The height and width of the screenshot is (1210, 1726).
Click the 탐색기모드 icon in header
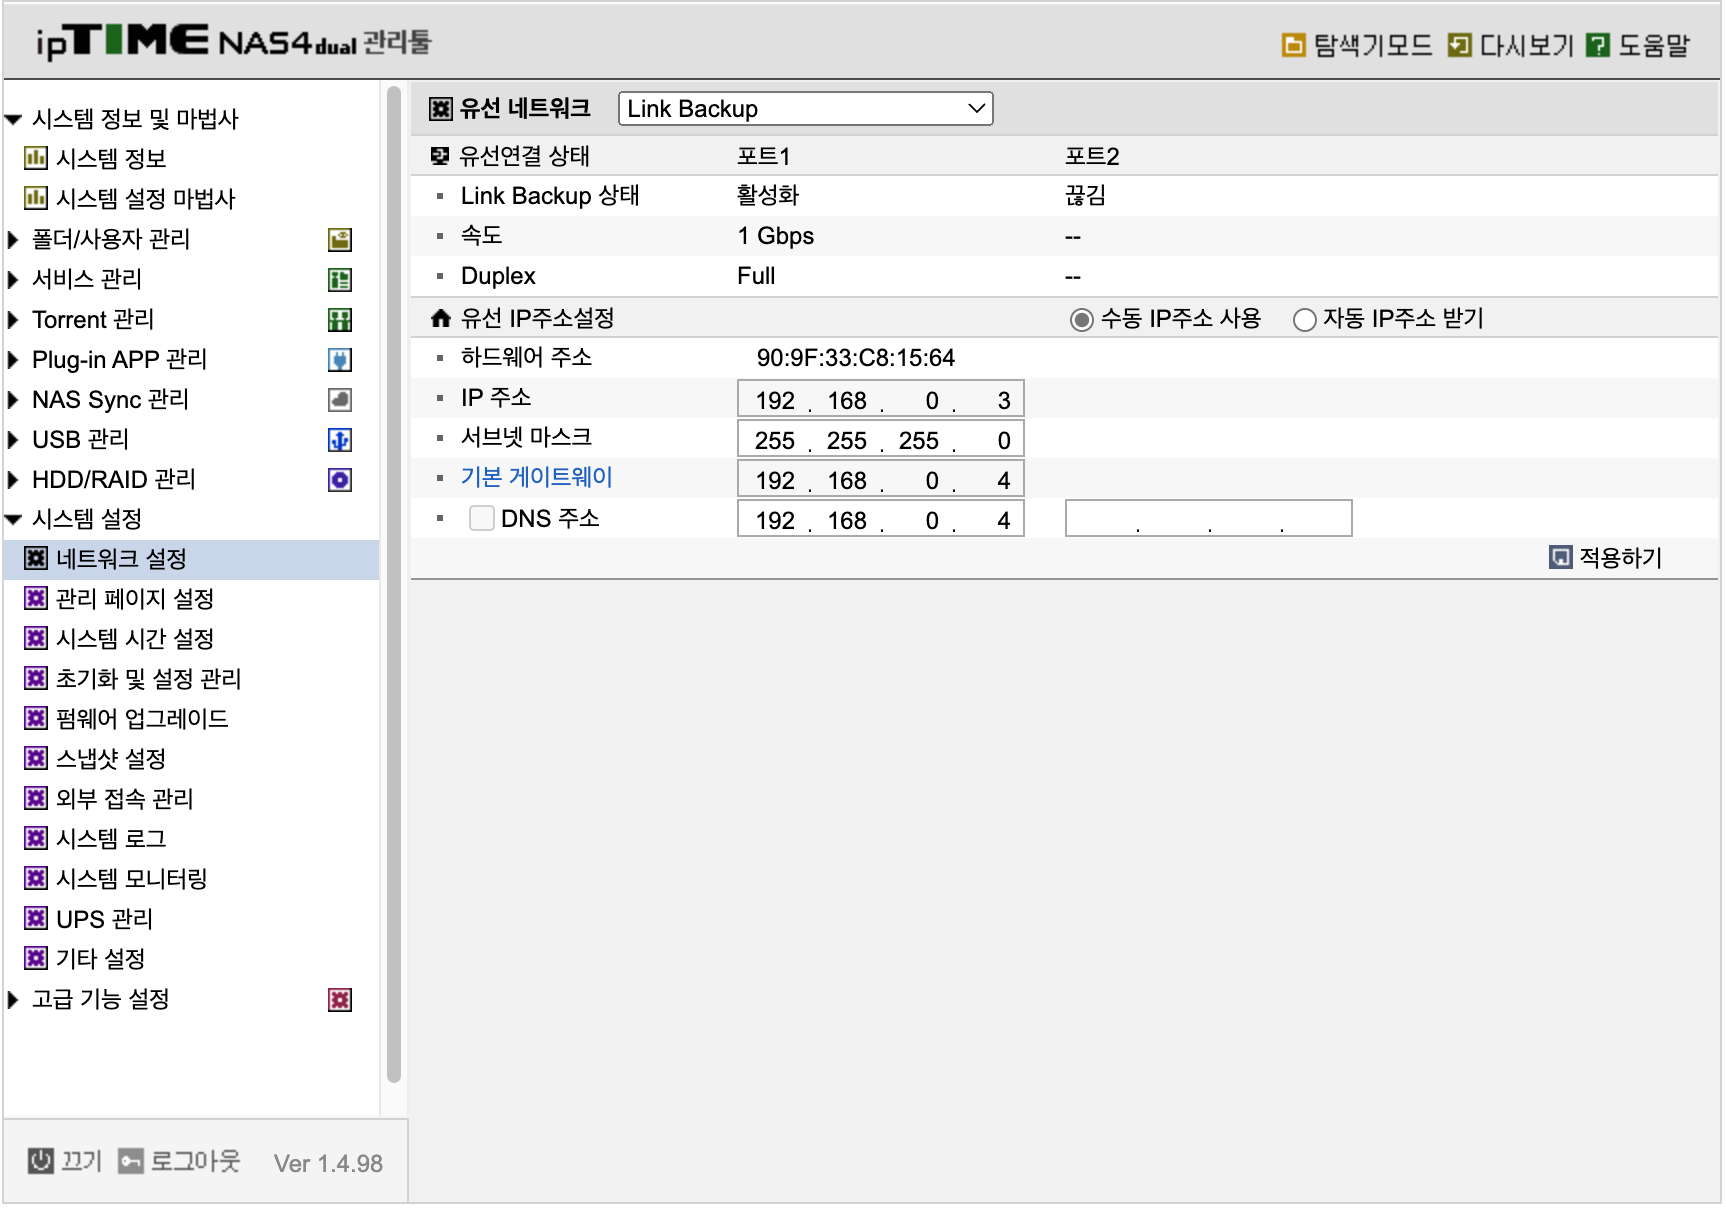[1293, 45]
